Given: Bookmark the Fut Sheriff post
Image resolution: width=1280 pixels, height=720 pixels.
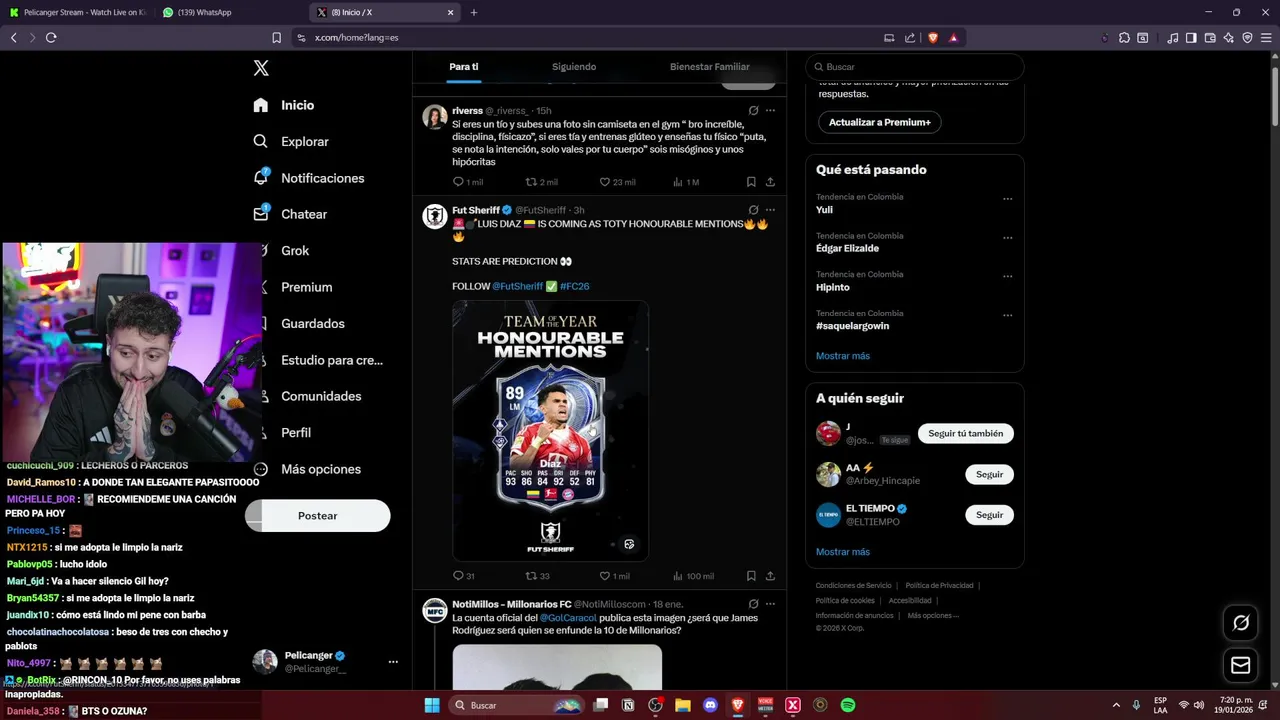Looking at the screenshot, I should (x=751, y=576).
